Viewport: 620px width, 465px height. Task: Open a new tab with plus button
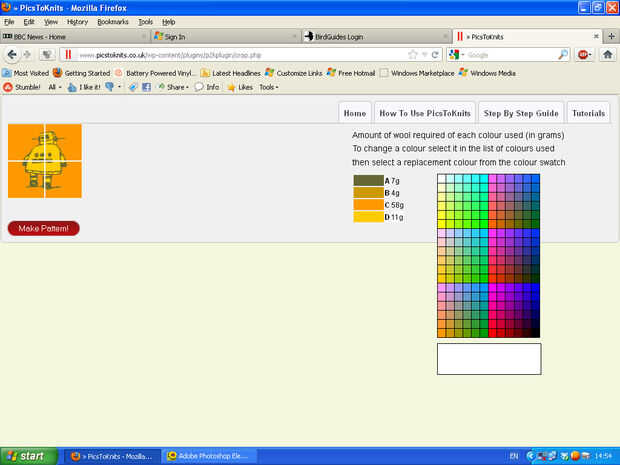(x=611, y=36)
